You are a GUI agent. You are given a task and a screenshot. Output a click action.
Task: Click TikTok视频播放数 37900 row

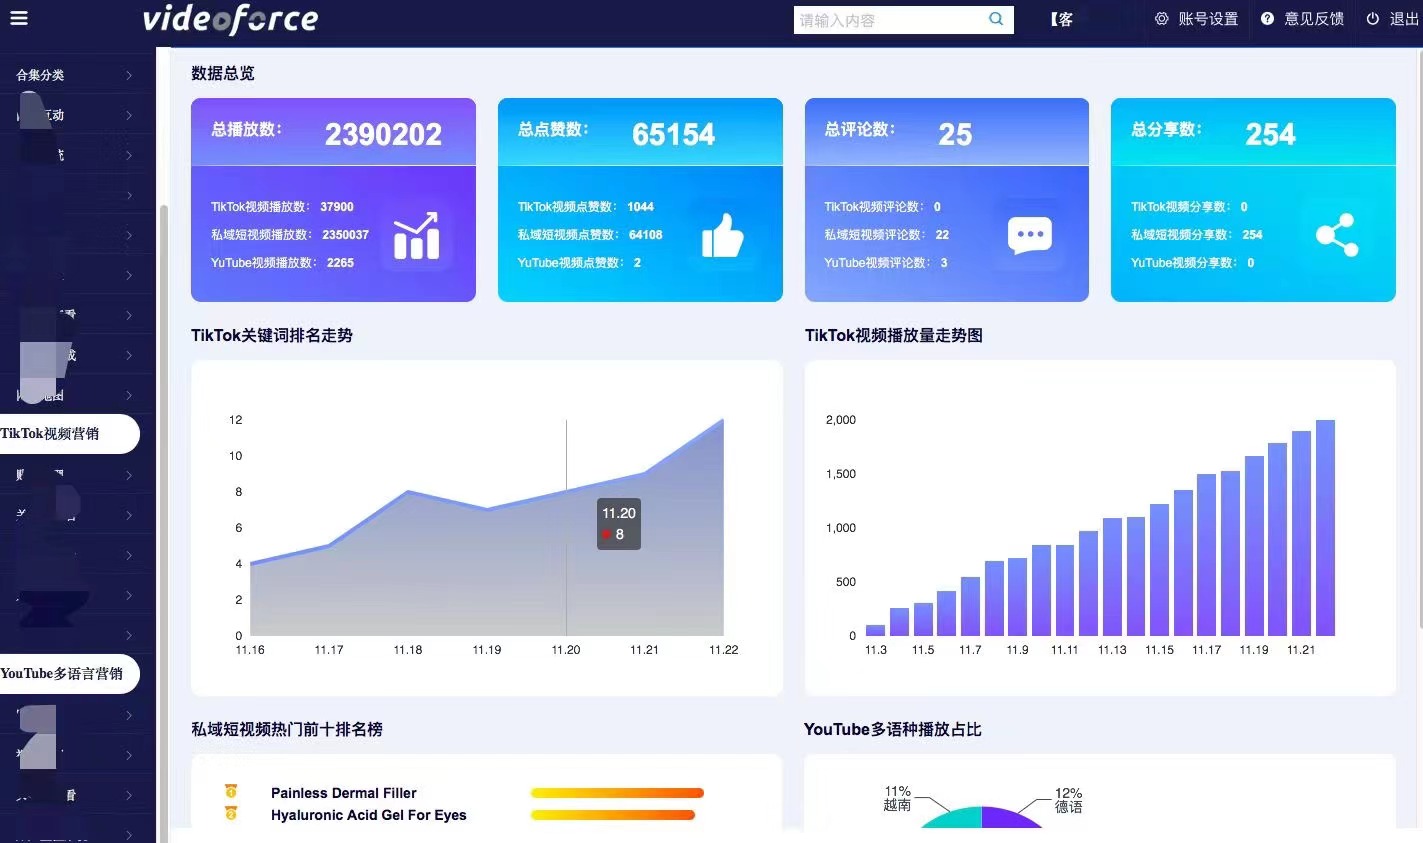pos(282,207)
